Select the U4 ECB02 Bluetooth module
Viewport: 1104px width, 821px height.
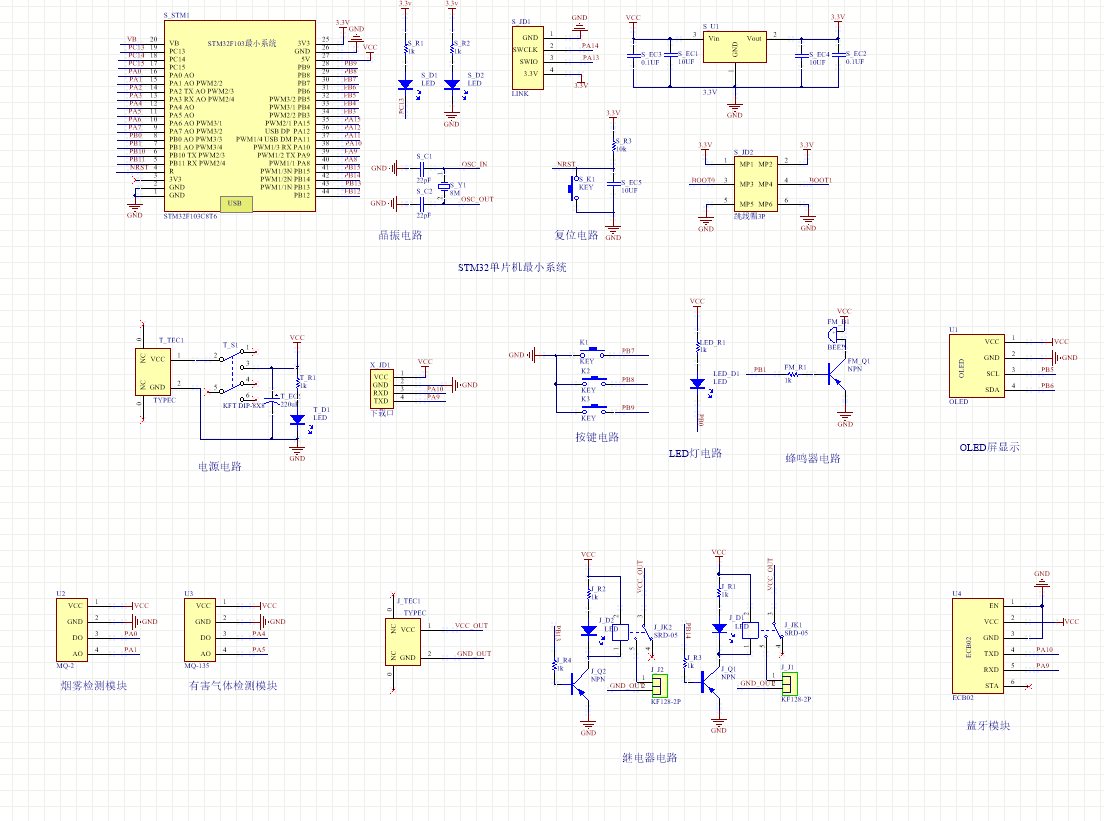click(978, 646)
